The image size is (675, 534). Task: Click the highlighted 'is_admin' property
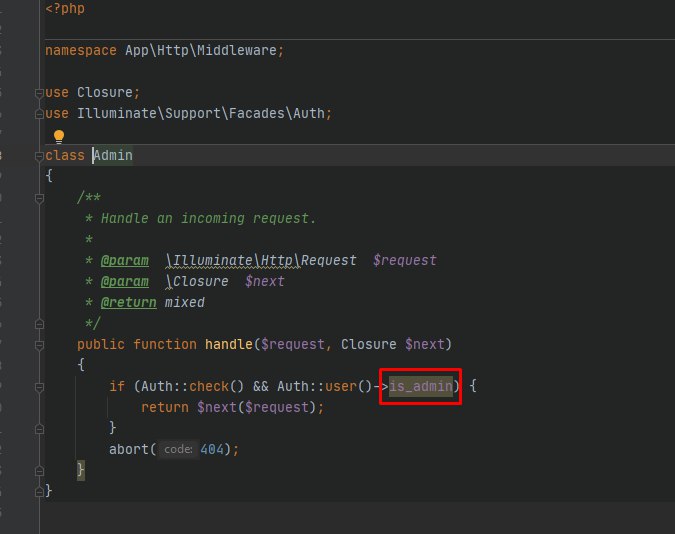421,386
